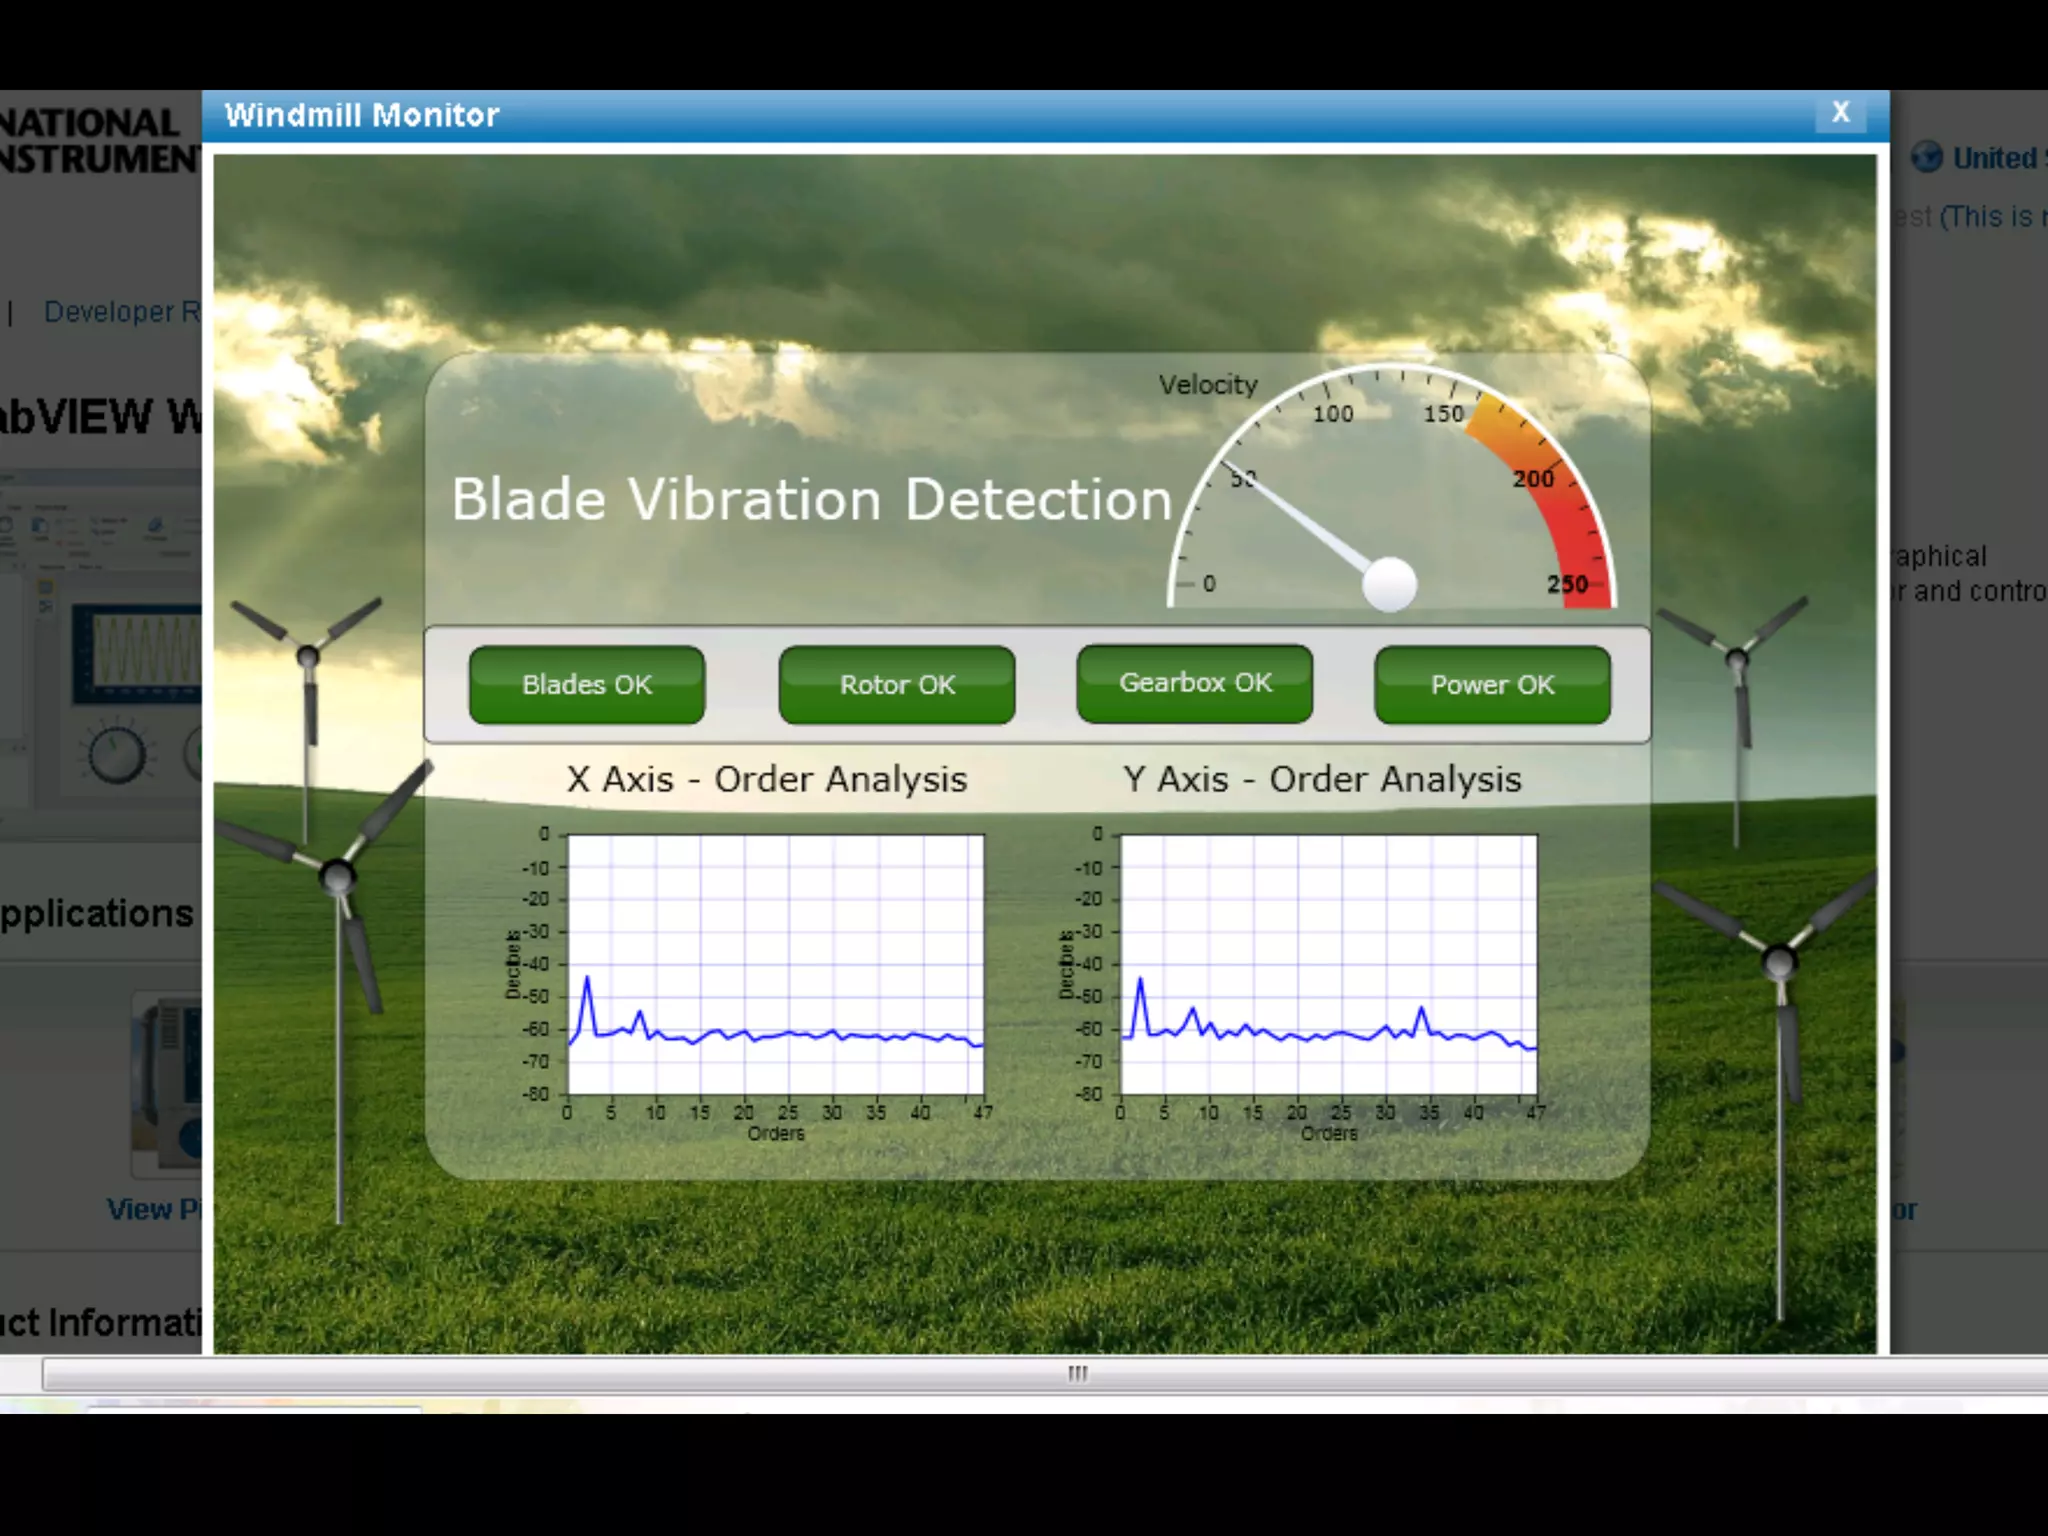Click the large right wind turbine hub
This screenshot has width=2048, height=1536.
point(1779,962)
